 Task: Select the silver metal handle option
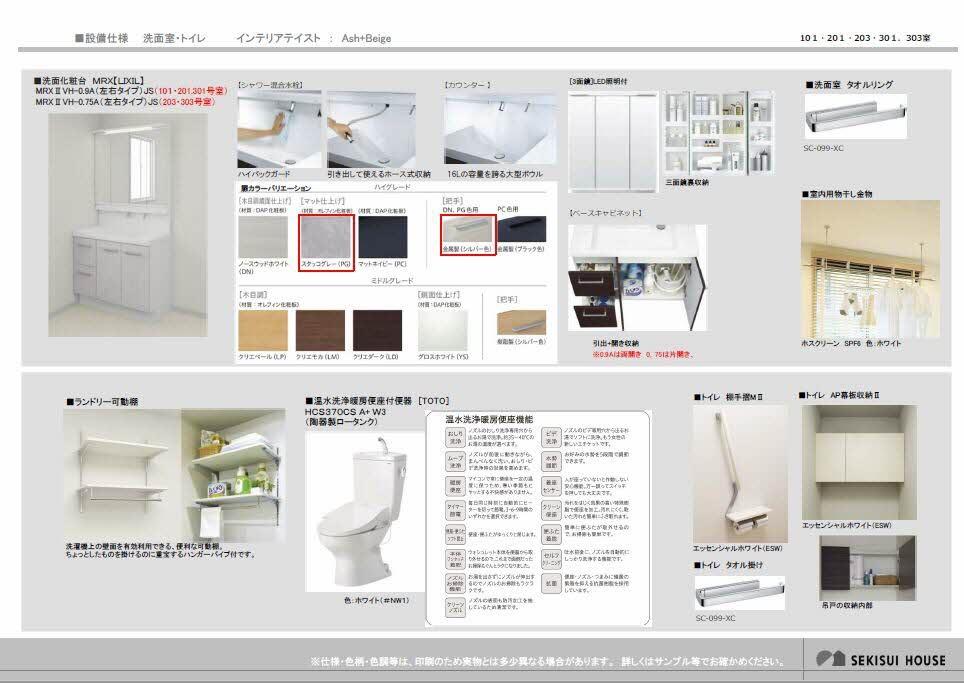[465, 230]
